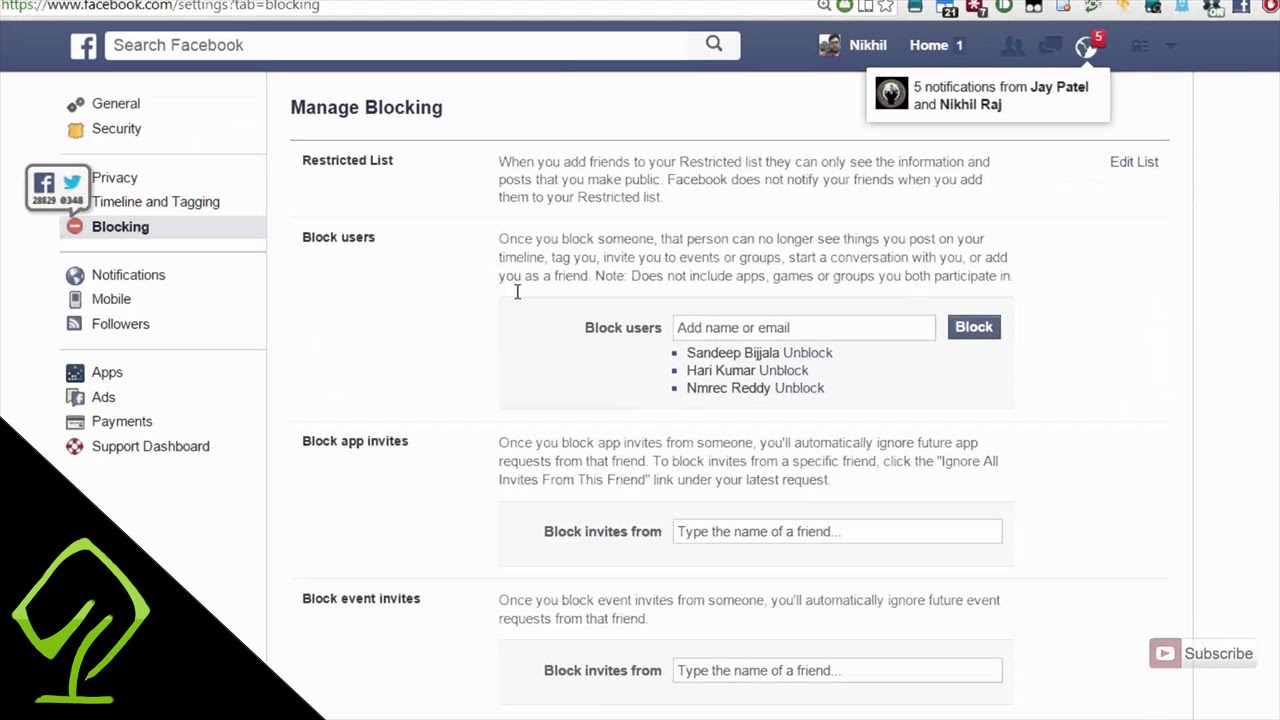Focus Block event invites friend name field
1280x720 pixels.
tap(837, 671)
